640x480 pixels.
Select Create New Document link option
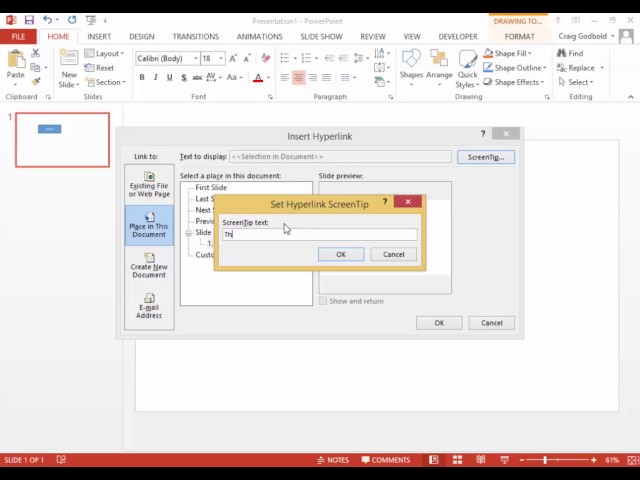[x=149, y=266]
